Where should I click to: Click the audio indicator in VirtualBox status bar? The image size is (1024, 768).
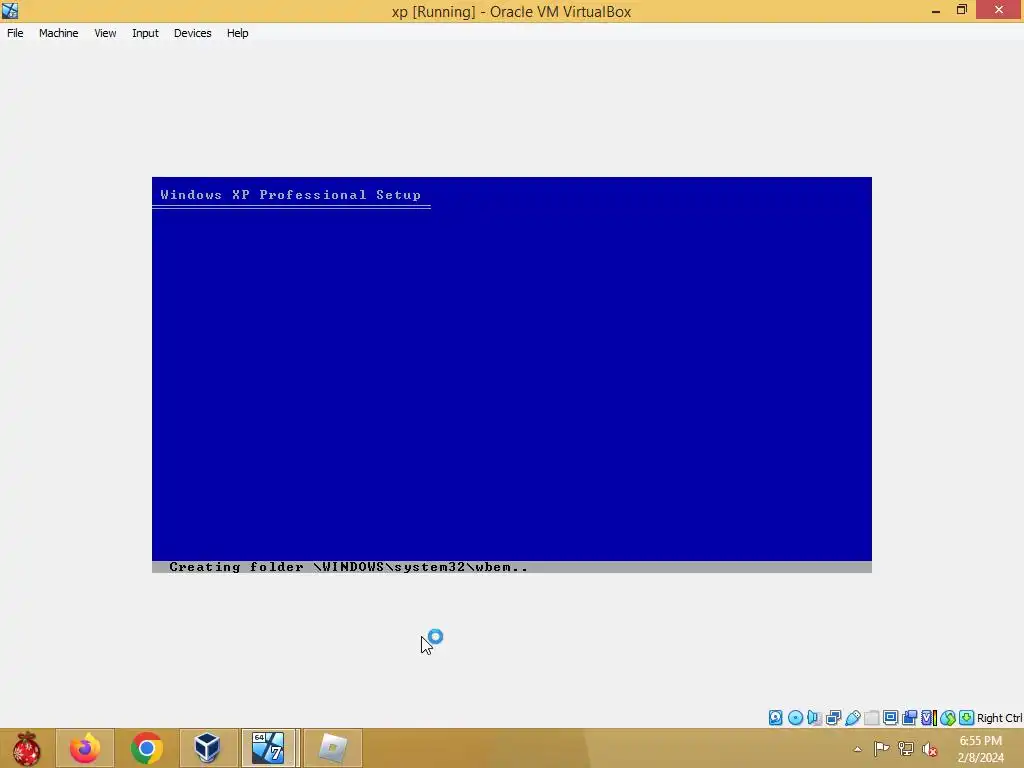pyautogui.click(x=814, y=718)
